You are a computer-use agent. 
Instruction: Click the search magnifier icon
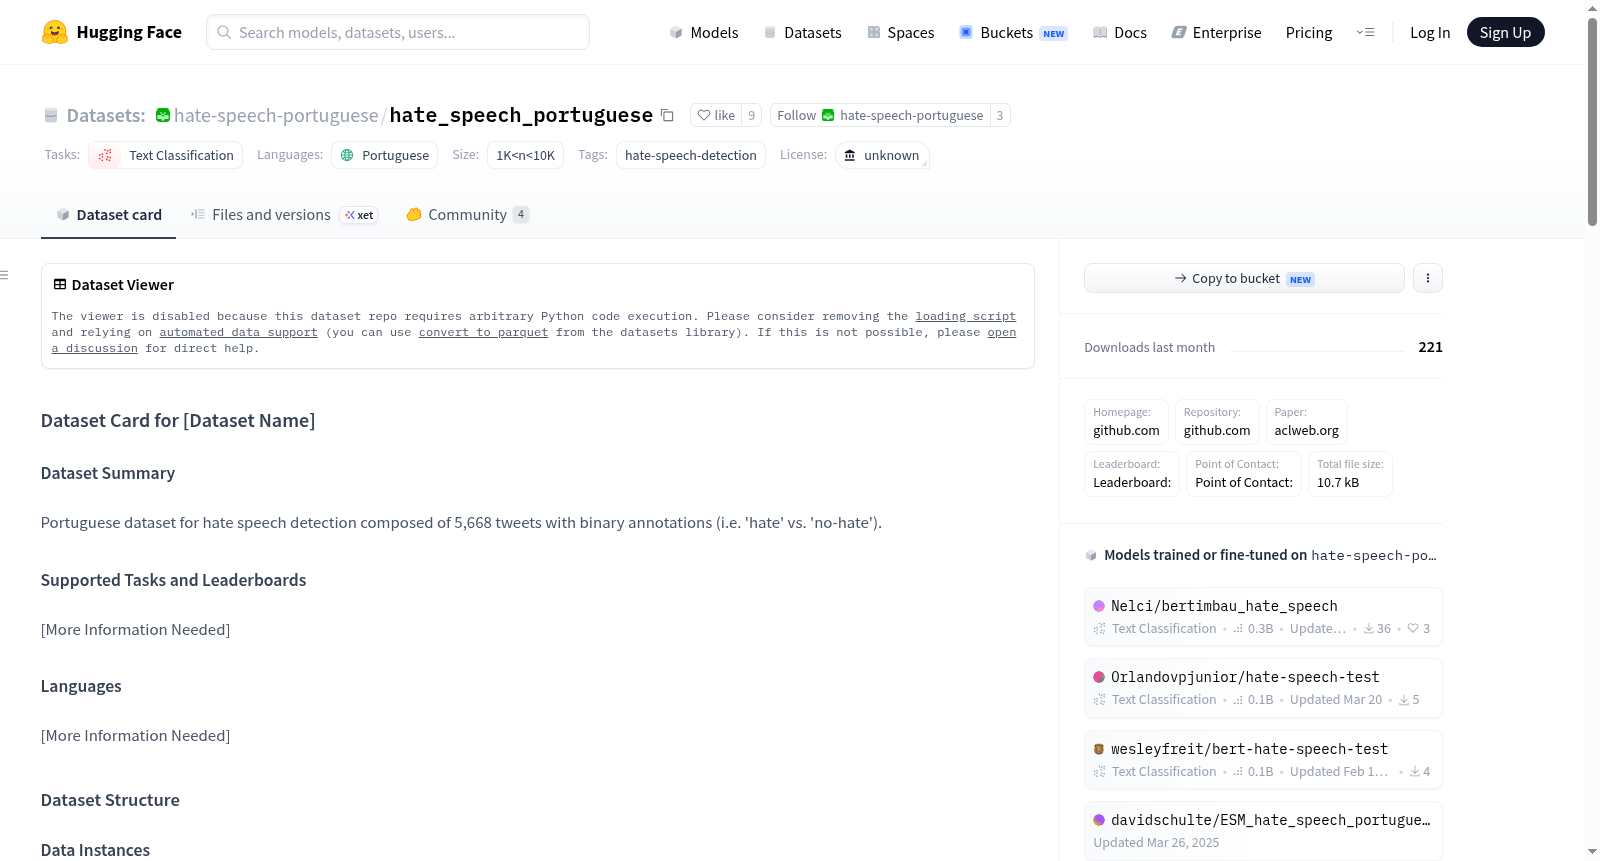point(225,32)
